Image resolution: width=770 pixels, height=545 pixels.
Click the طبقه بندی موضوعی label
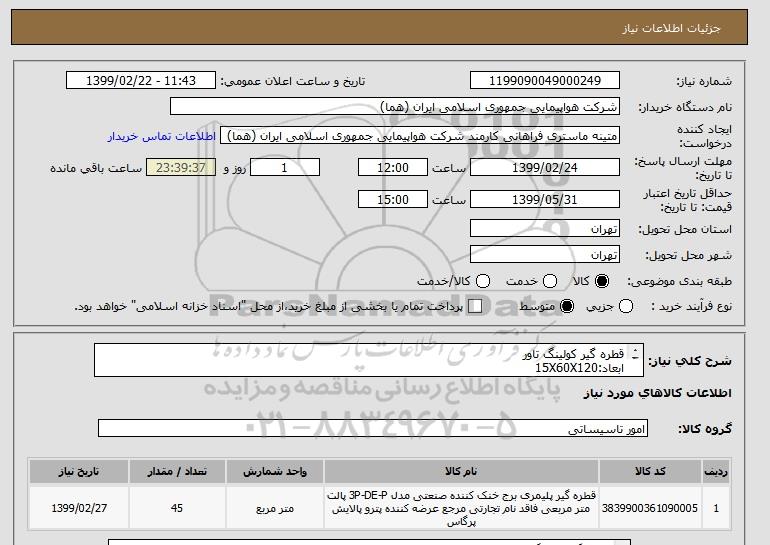tap(680, 281)
